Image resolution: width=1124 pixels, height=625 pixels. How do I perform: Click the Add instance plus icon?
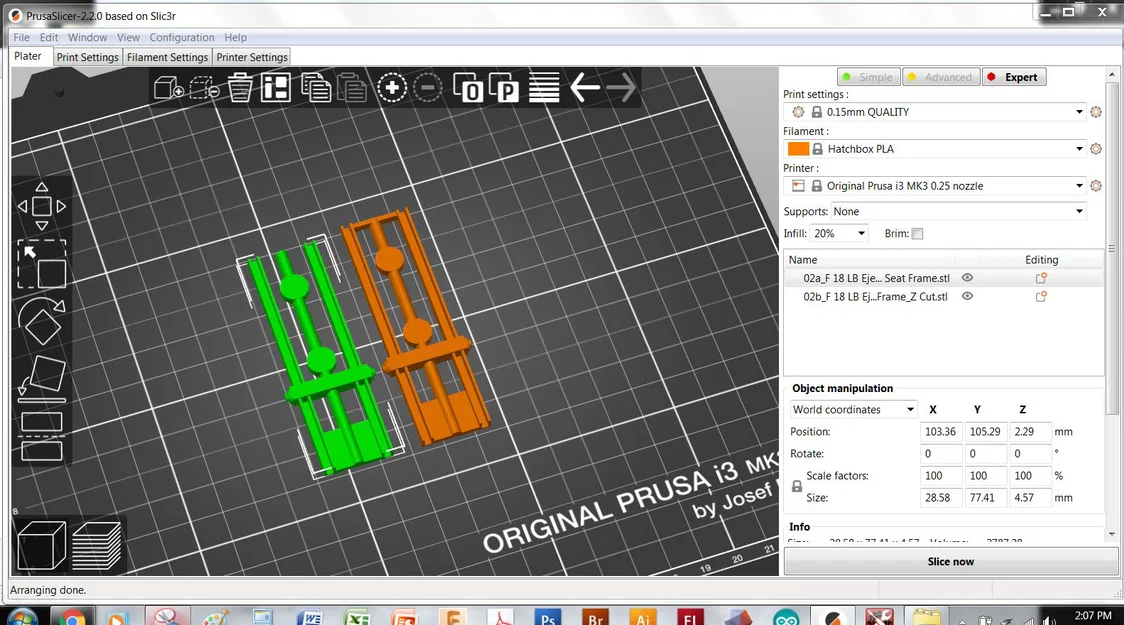pos(392,88)
